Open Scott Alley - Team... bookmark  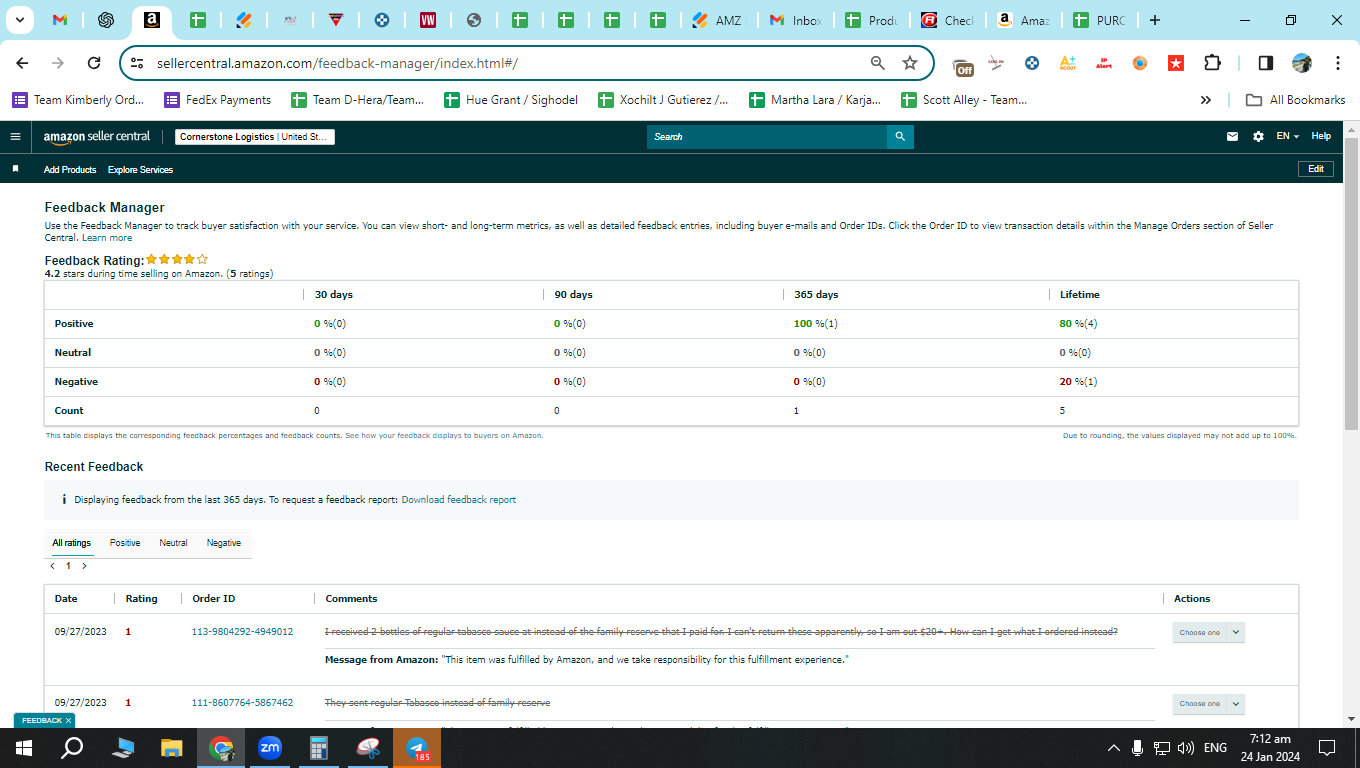pyautogui.click(x=964, y=100)
